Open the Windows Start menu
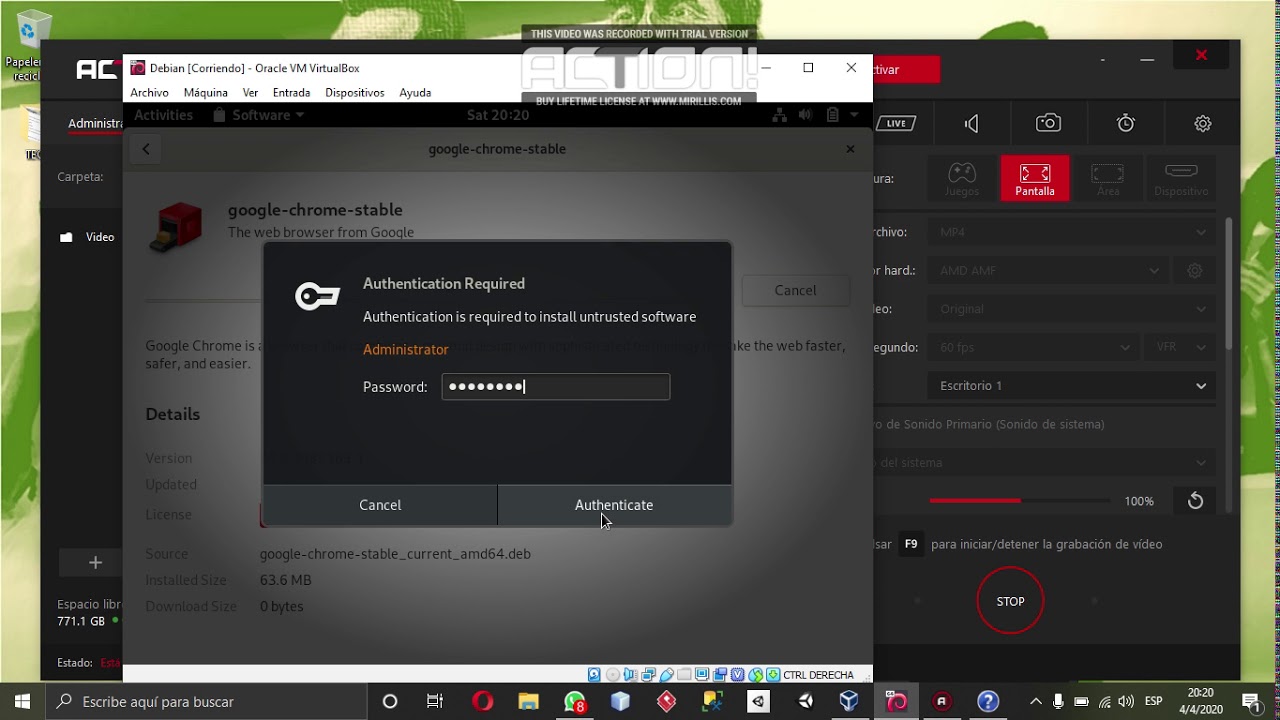Image resolution: width=1280 pixels, height=720 pixels. [x=22, y=701]
